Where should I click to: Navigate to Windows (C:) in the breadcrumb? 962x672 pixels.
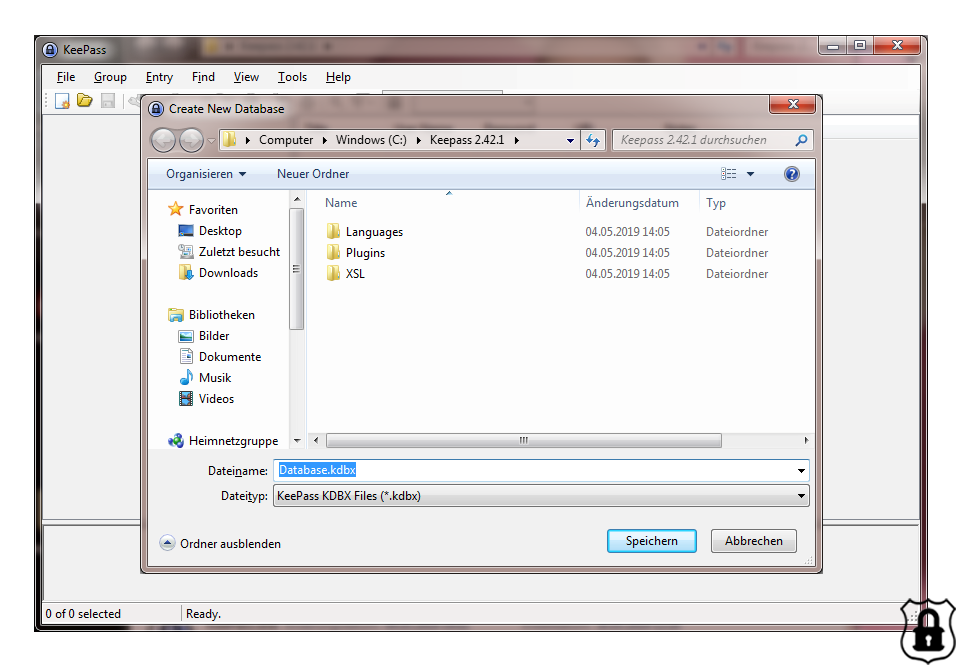pyautogui.click(x=371, y=141)
